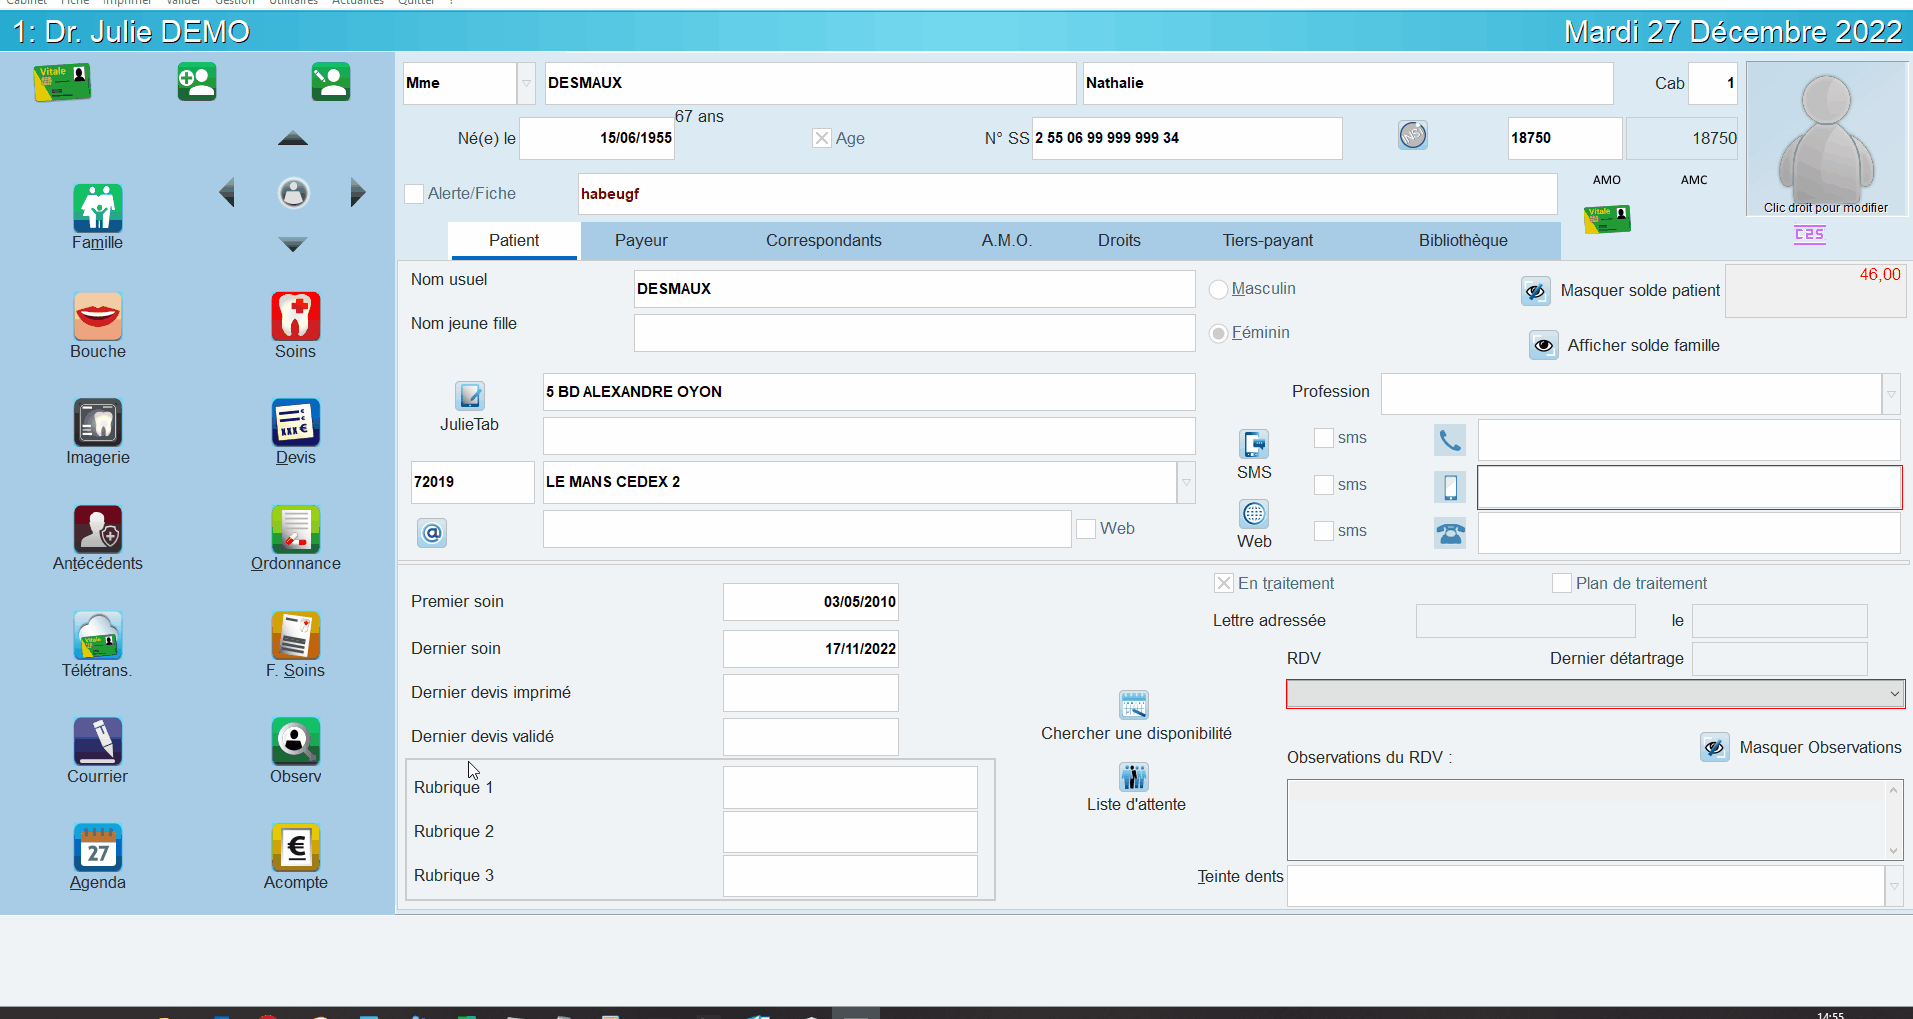Open the Courrier letters icon

(x=97, y=741)
